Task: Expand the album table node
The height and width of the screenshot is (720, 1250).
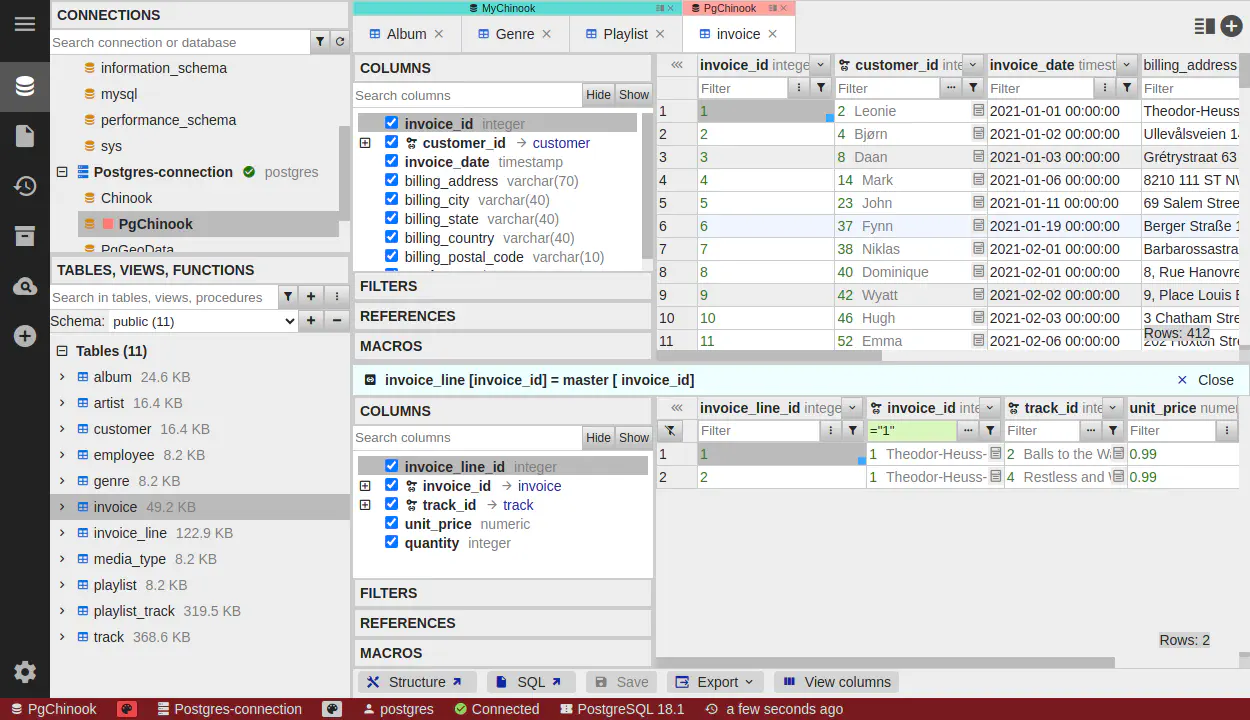Action: tap(62, 377)
